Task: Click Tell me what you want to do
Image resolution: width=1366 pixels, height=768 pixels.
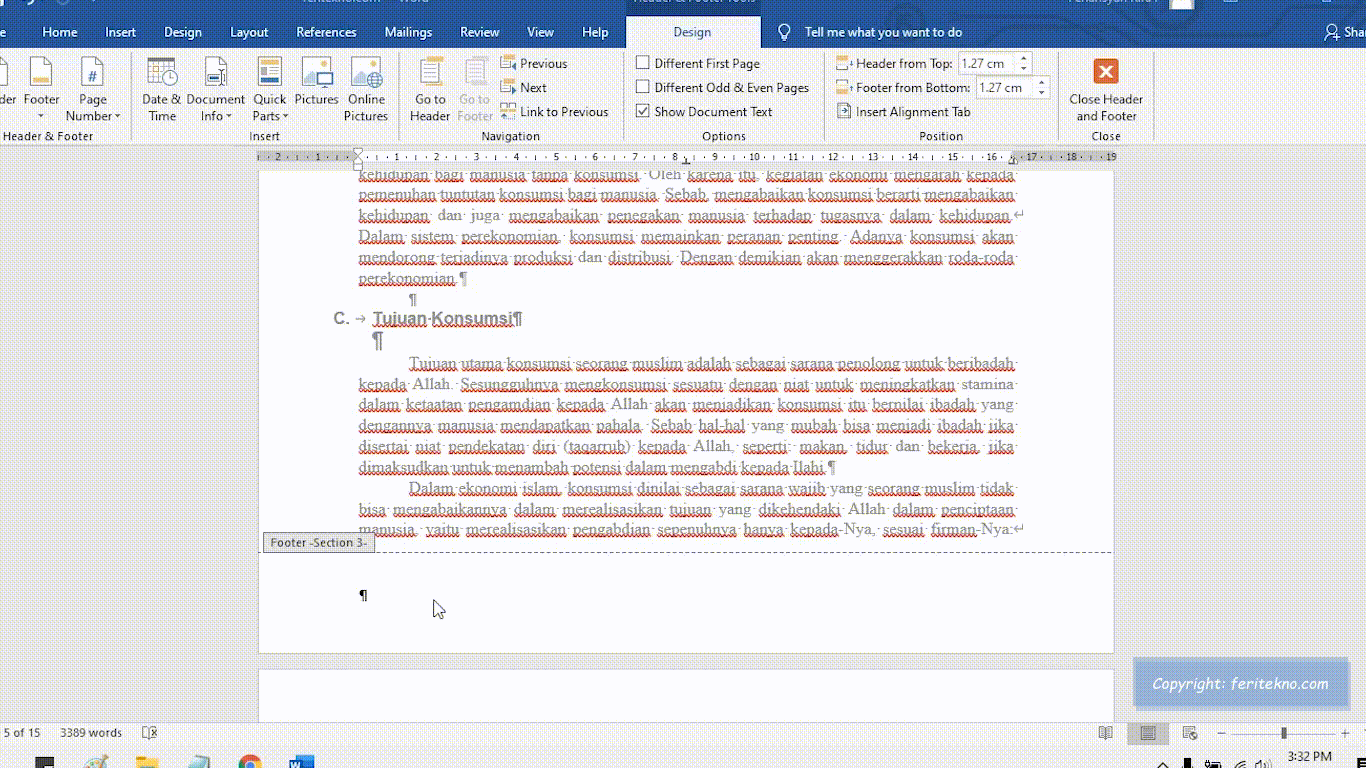Action: pyautogui.click(x=883, y=32)
